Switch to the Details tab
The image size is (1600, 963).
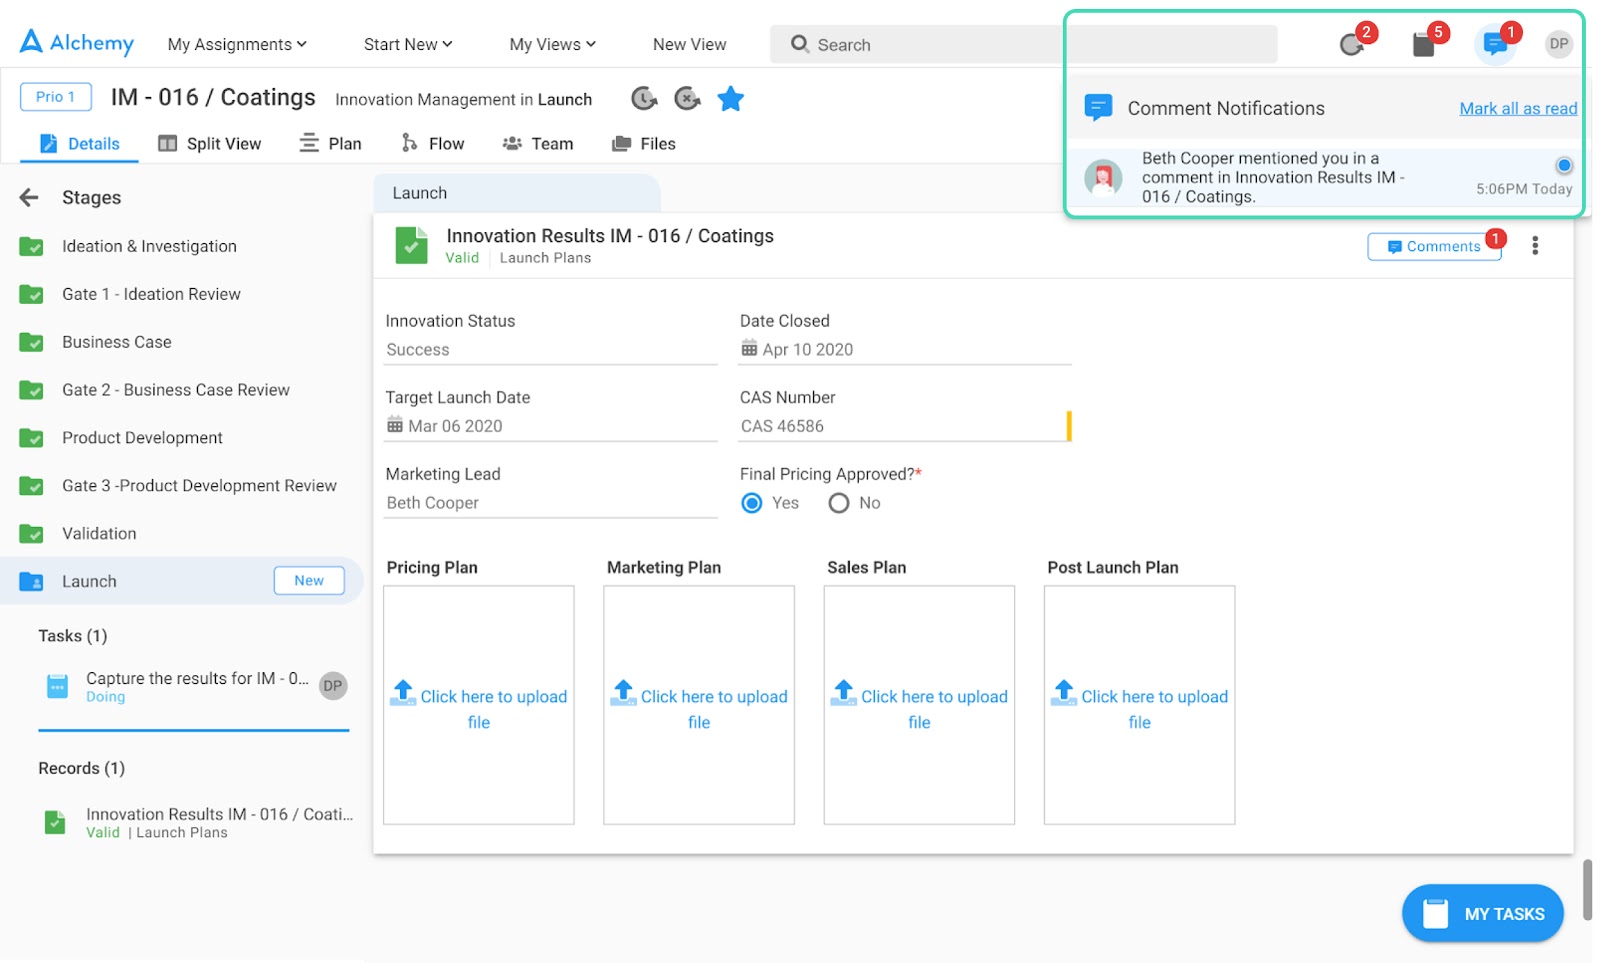80,143
